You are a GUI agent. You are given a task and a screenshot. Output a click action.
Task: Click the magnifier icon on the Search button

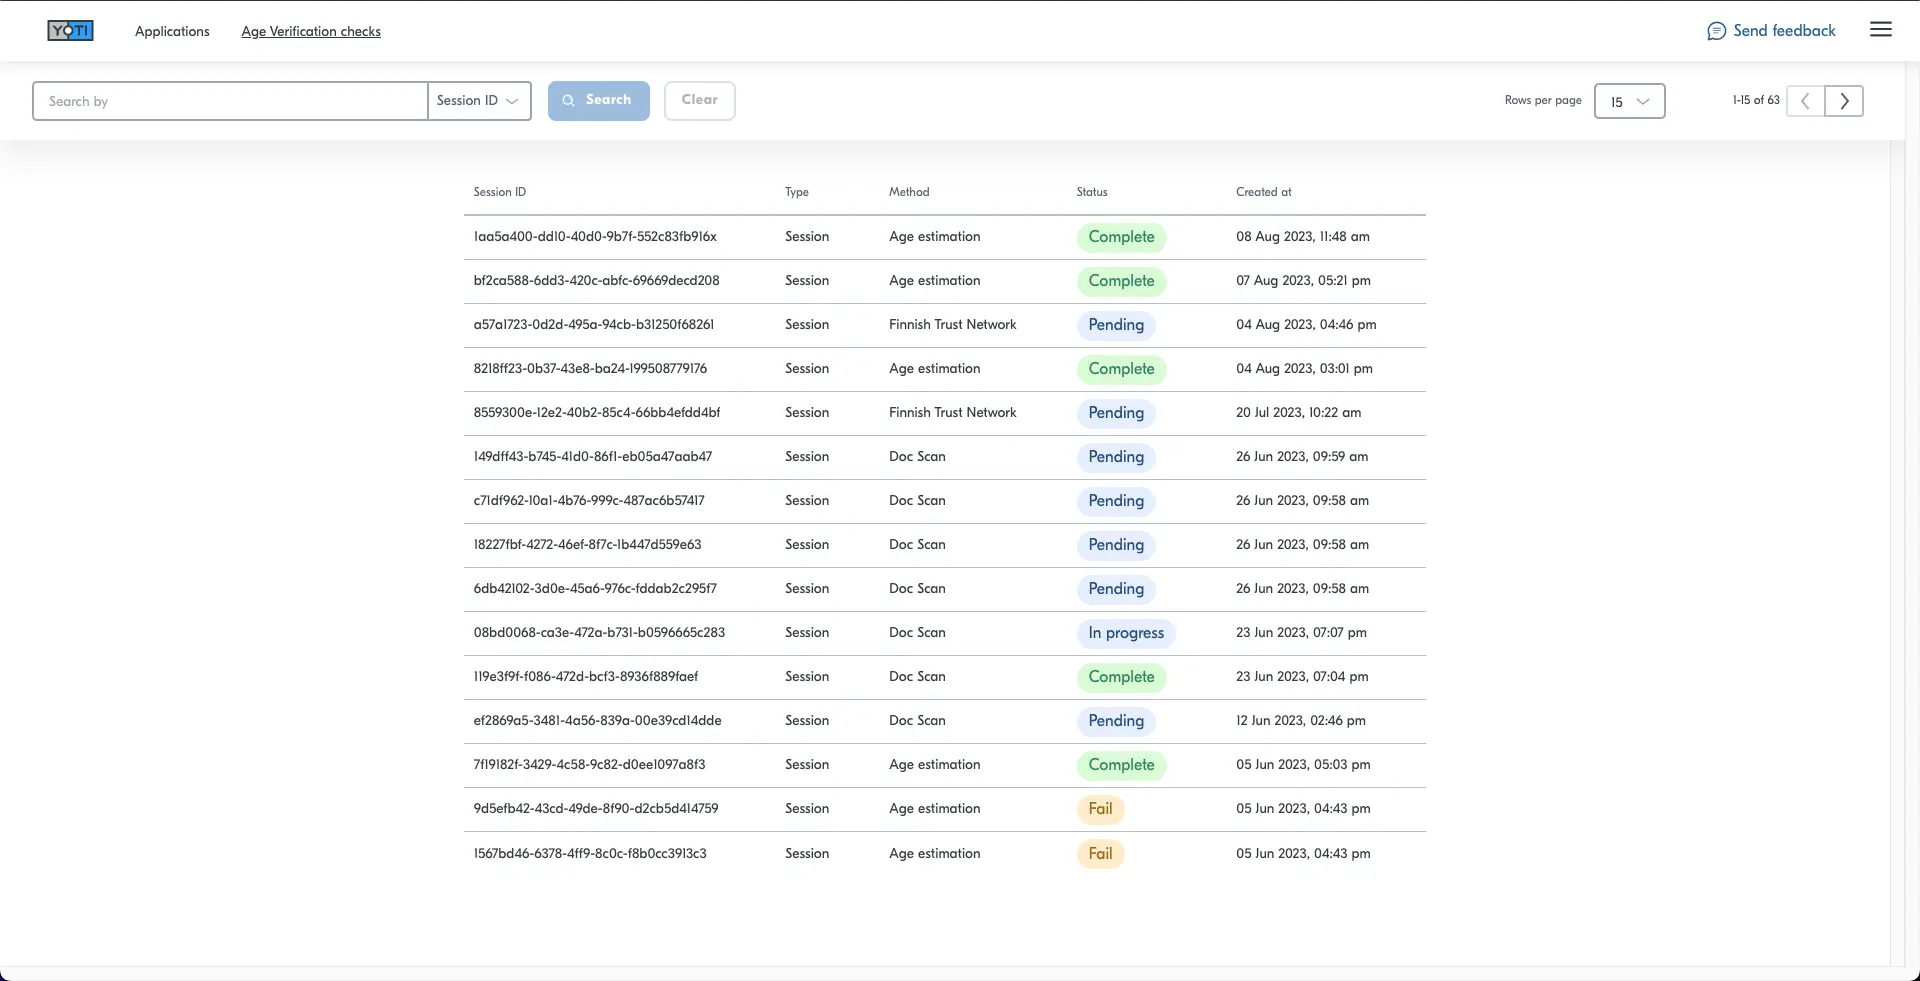click(568, 100)
